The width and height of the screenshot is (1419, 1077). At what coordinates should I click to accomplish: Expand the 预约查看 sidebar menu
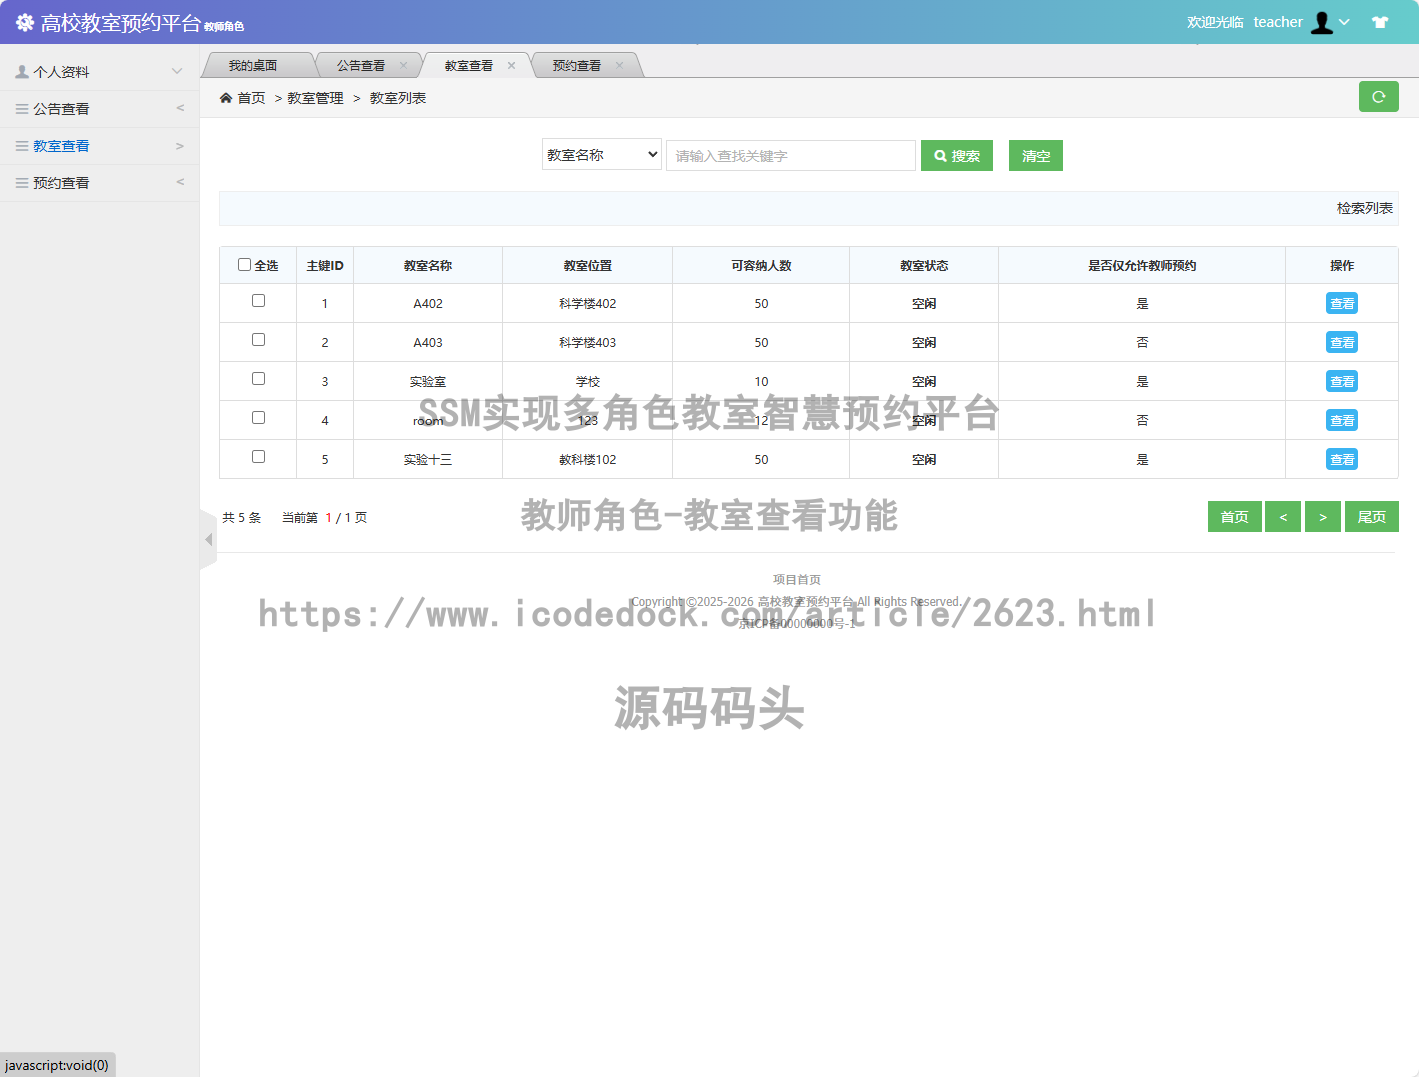[99, 183]
